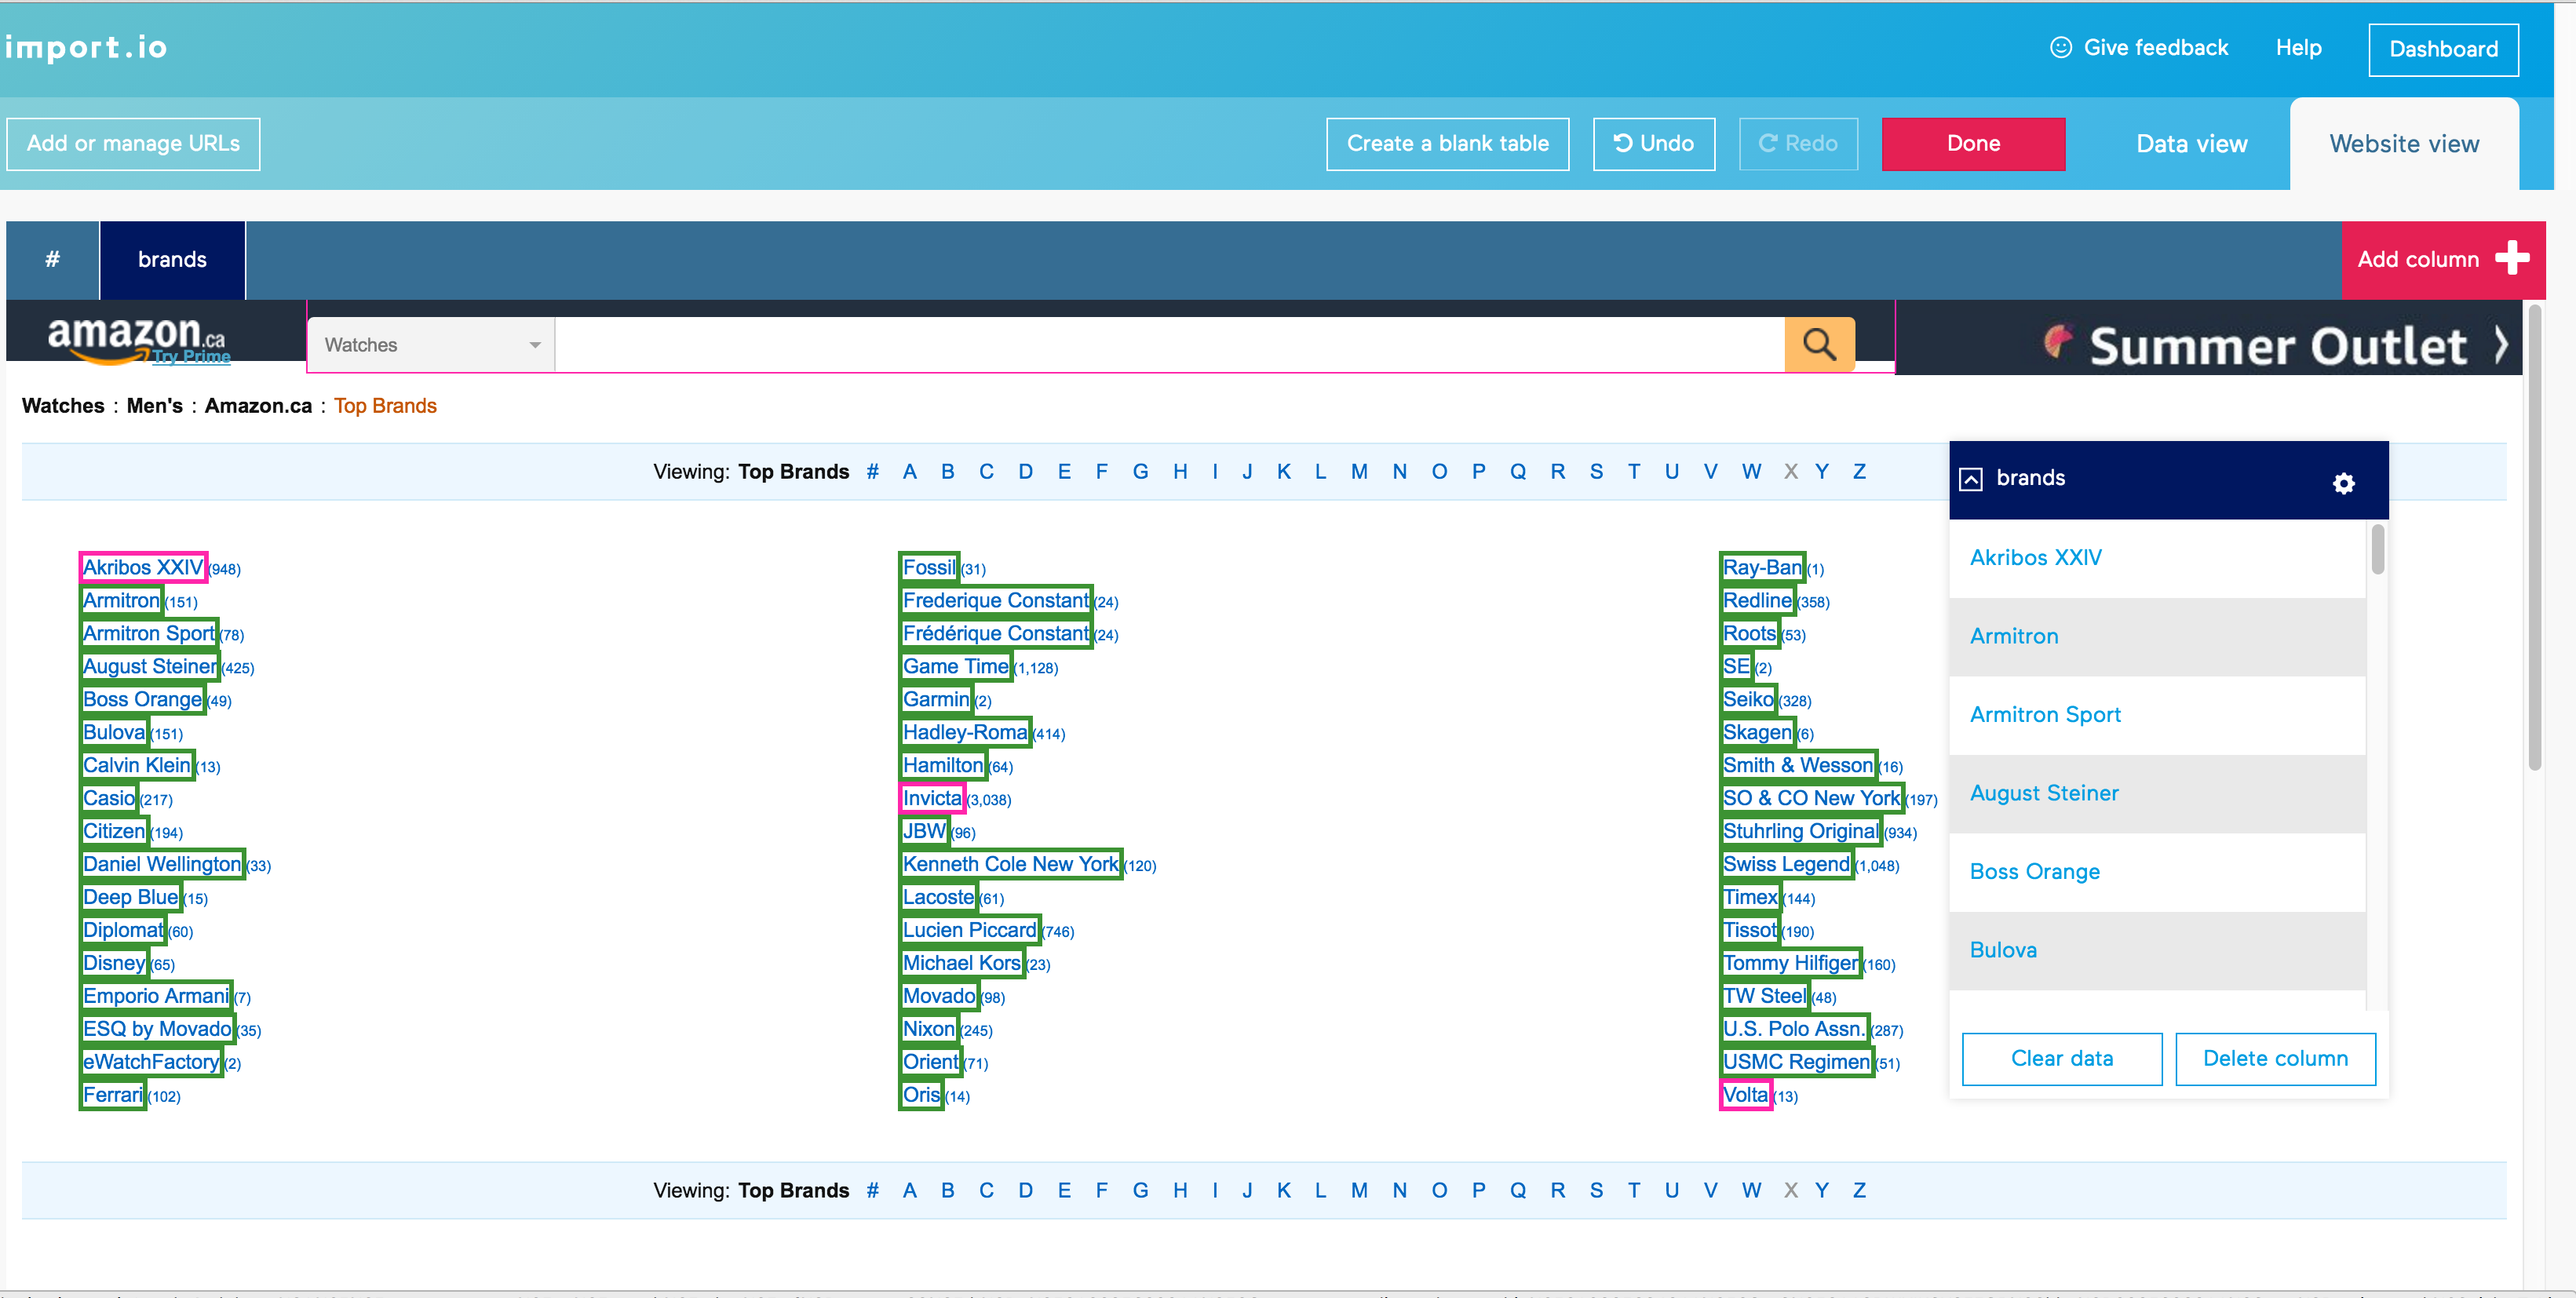Click the Kenneth Cole New York link
The height and width of the screenshot is (1298, 2576).
coord(1011,864)
